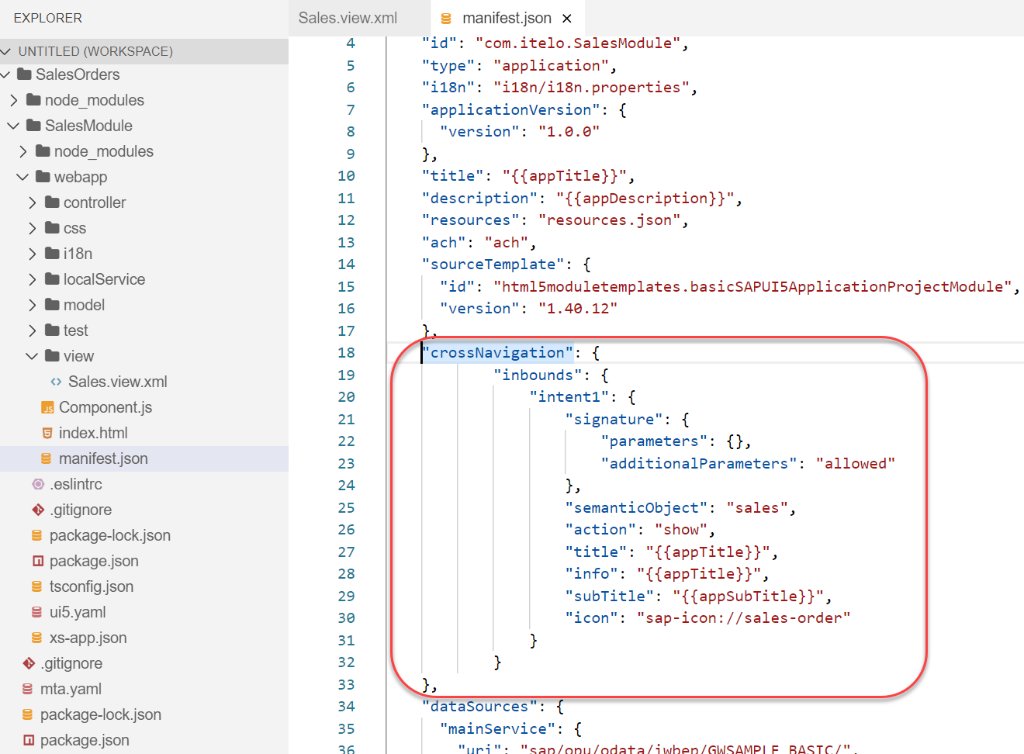Screen dimensions: 1024x754
Task: Open the .eslintrc file
Action: pos(76,484)
